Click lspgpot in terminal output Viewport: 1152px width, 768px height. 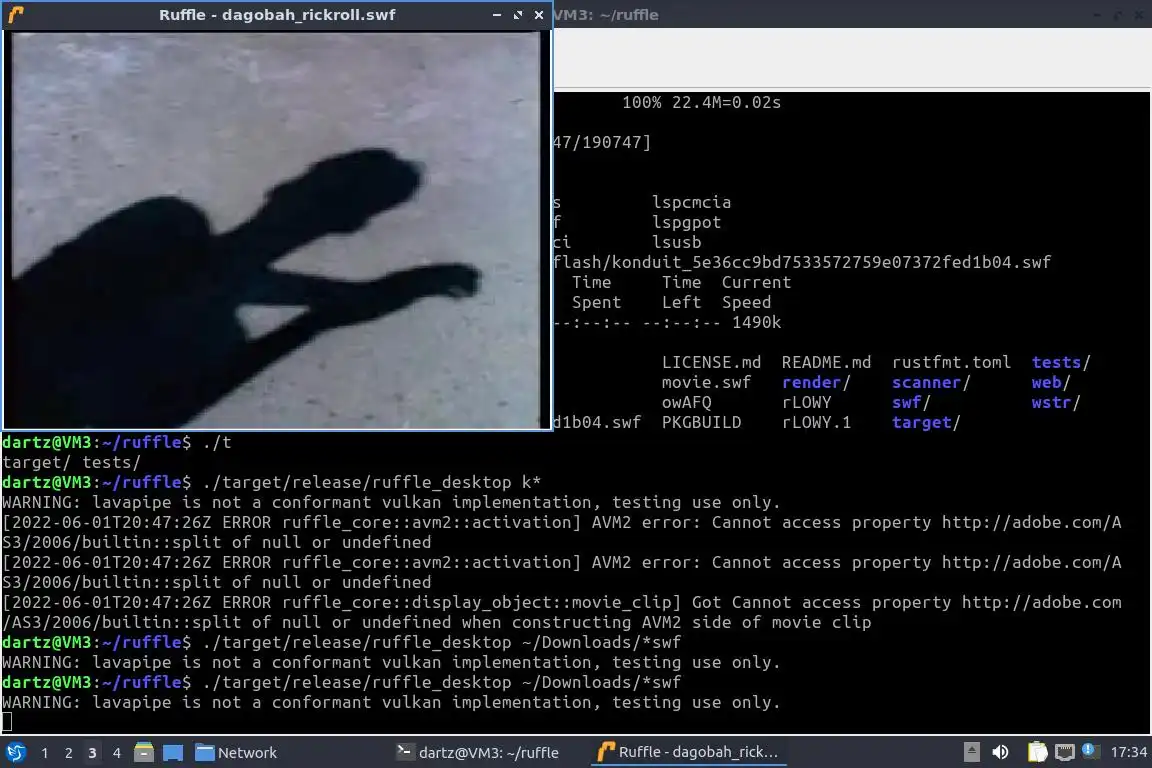click(686, 222)
